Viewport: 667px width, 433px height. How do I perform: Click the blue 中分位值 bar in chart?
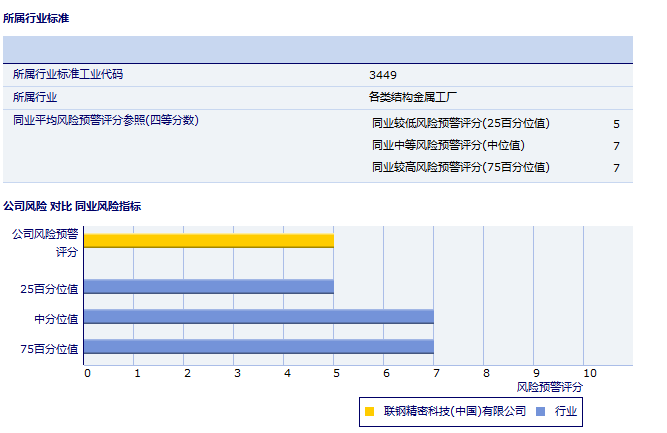tap(258, 317)
